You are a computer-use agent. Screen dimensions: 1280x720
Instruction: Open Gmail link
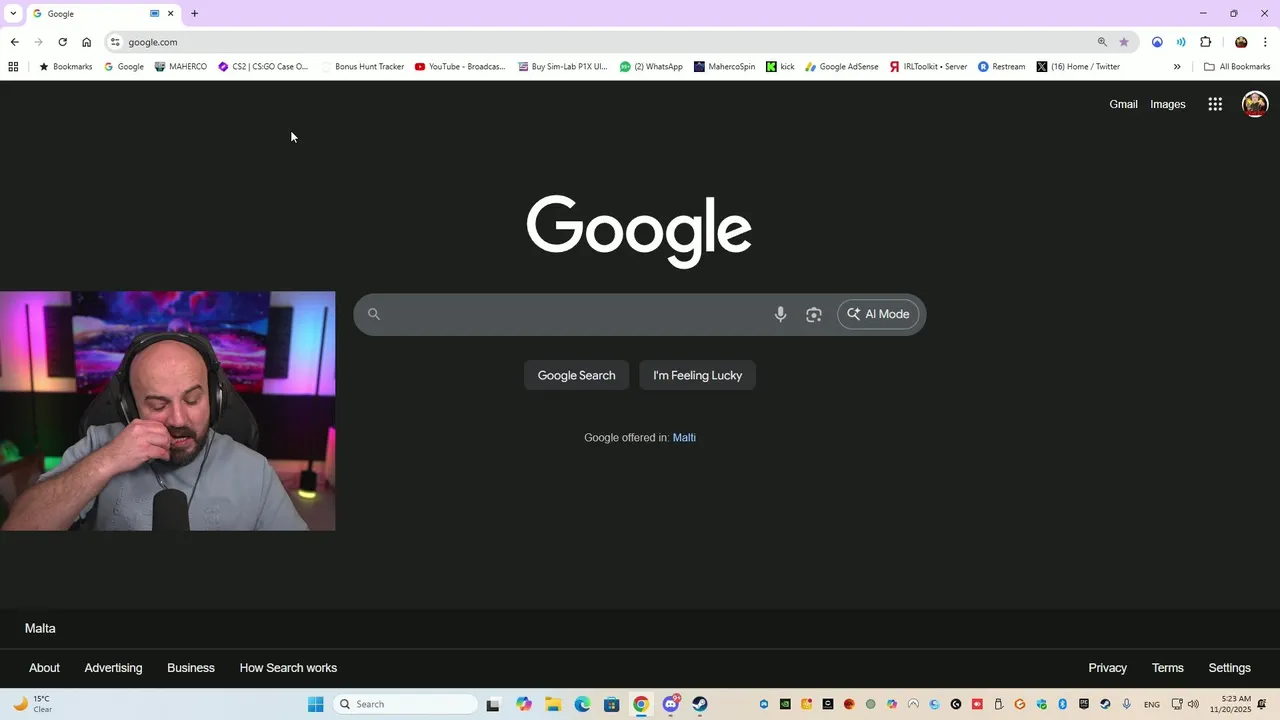click(1123, 104)
